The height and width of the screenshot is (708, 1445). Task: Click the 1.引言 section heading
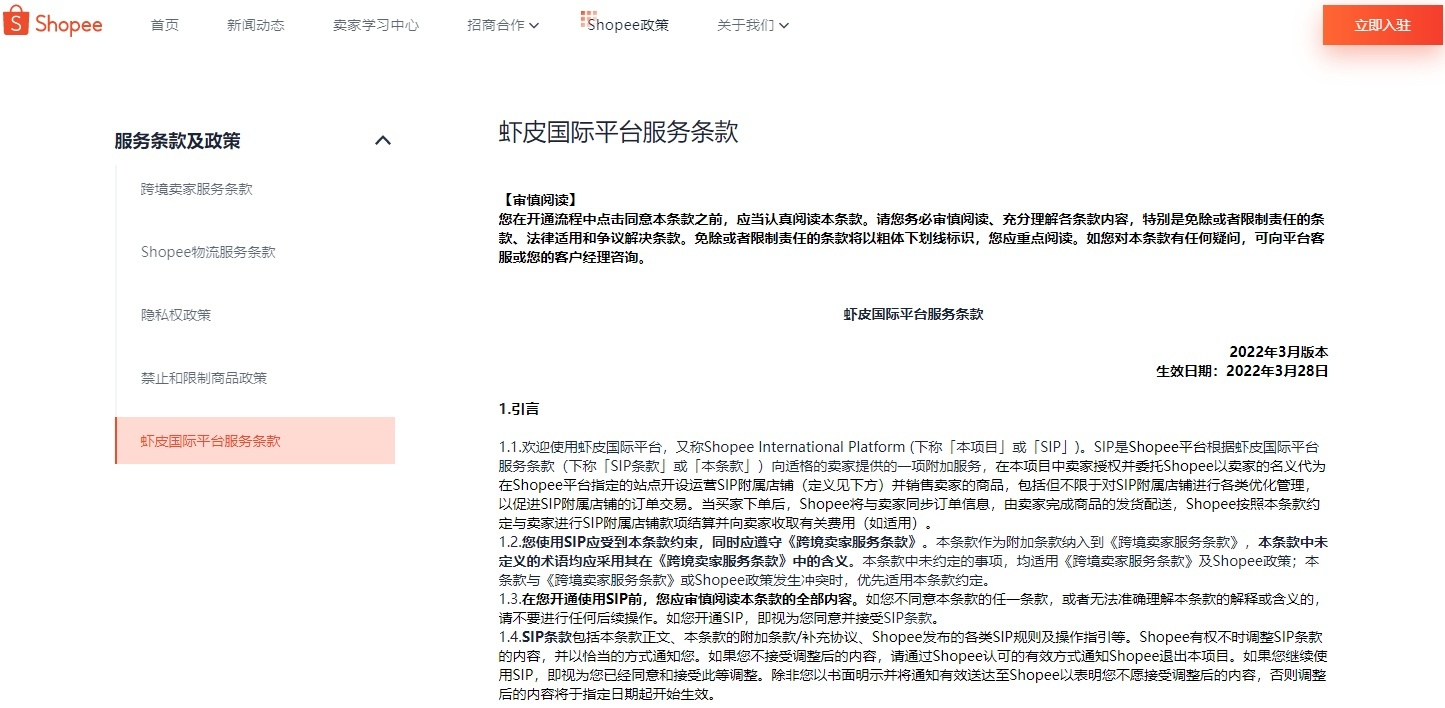(x=519, y=408)
